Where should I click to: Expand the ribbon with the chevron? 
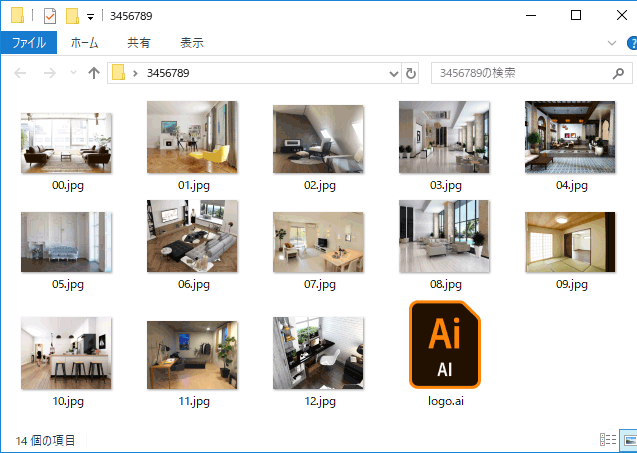[613, 43]
